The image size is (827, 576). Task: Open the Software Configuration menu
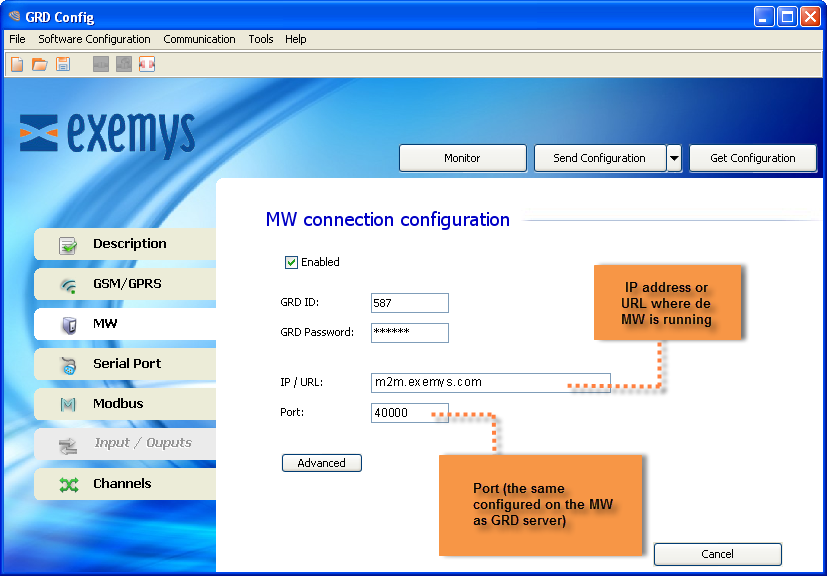pos(94,39)
